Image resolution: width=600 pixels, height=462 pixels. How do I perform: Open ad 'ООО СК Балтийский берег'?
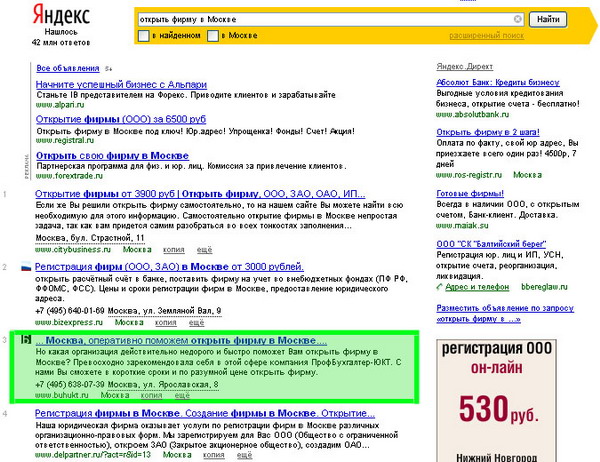491,244
